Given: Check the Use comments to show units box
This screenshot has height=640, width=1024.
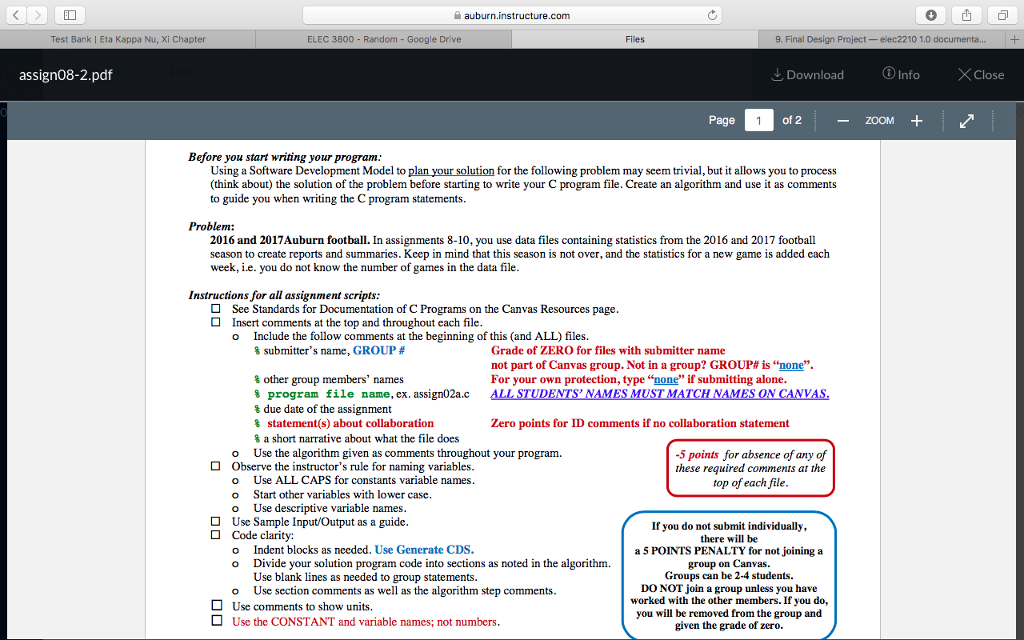Looking at the screenshot, I should tap(217, 605).
